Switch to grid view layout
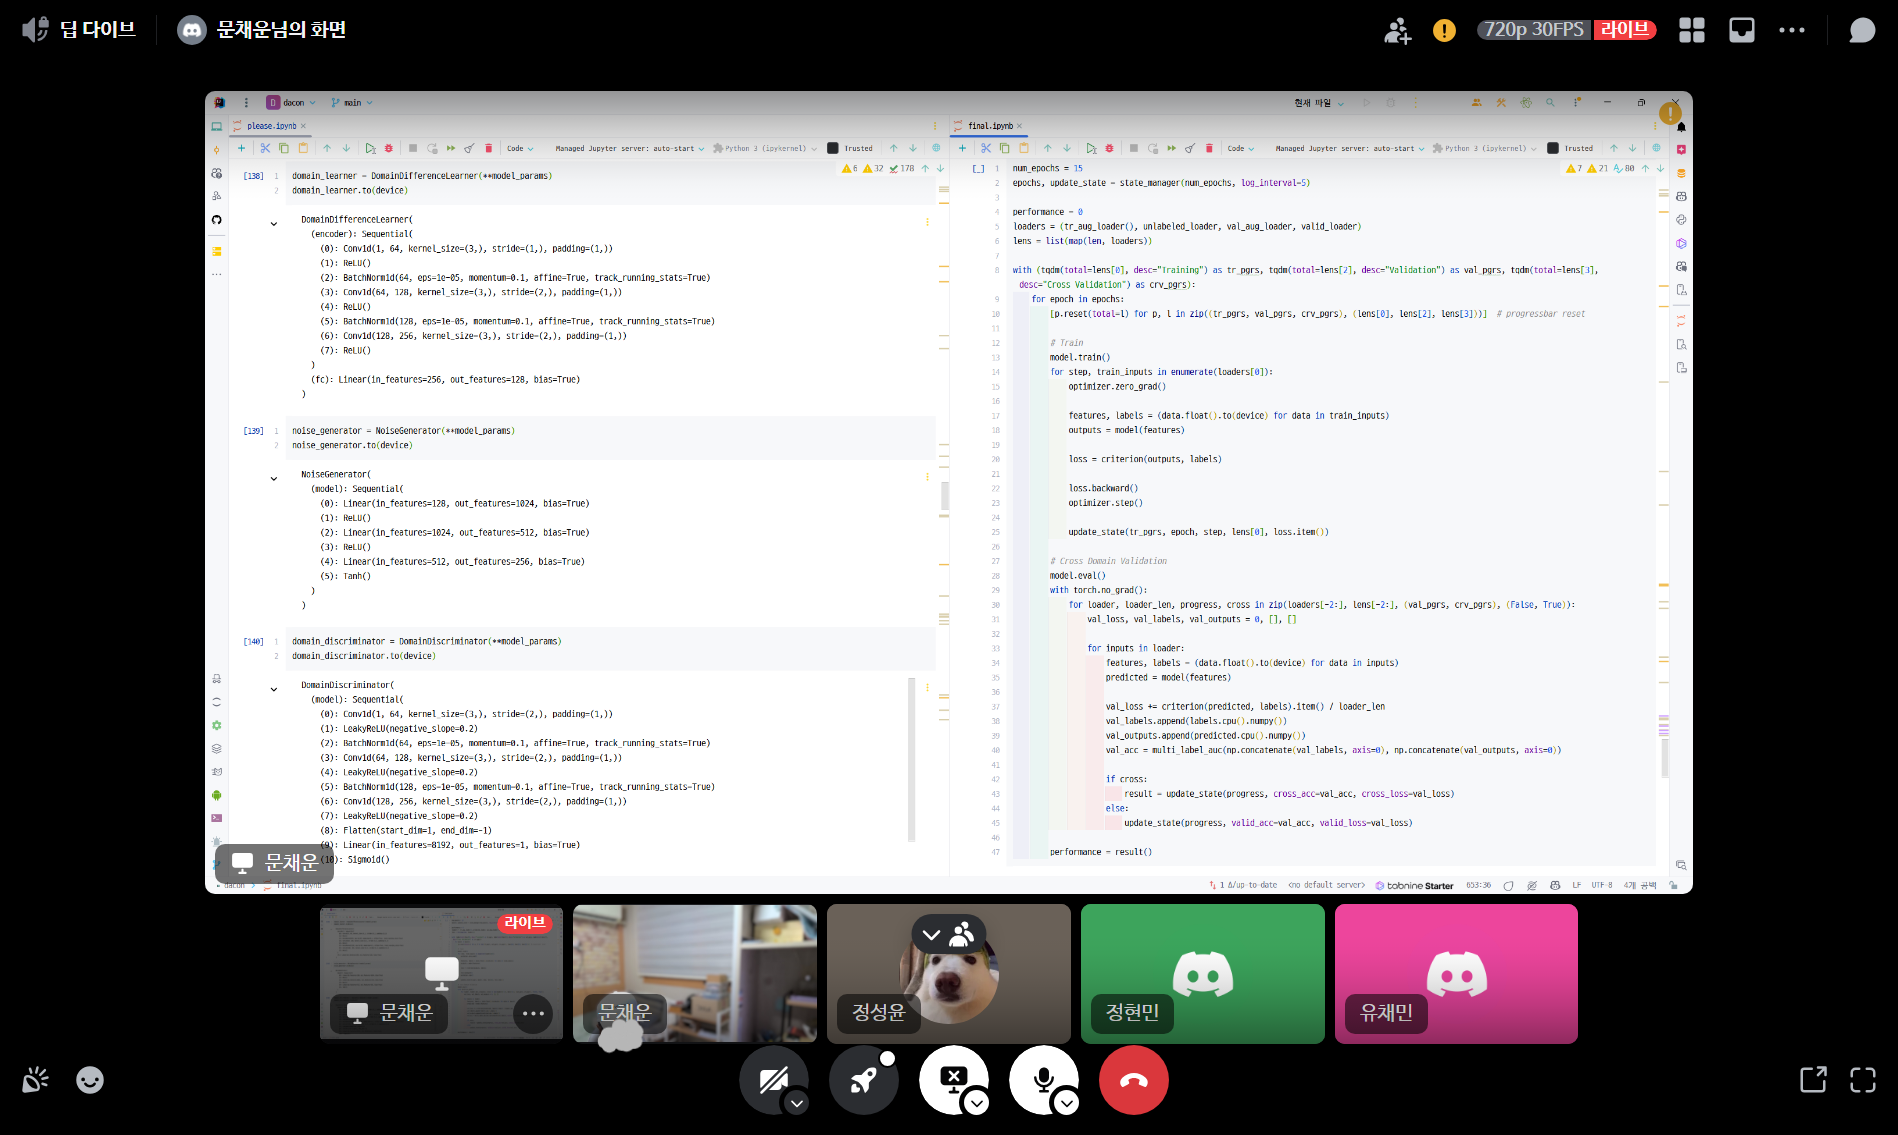The width and height of the screenshot is (1898, 1135). click(x=1692, y=30)
